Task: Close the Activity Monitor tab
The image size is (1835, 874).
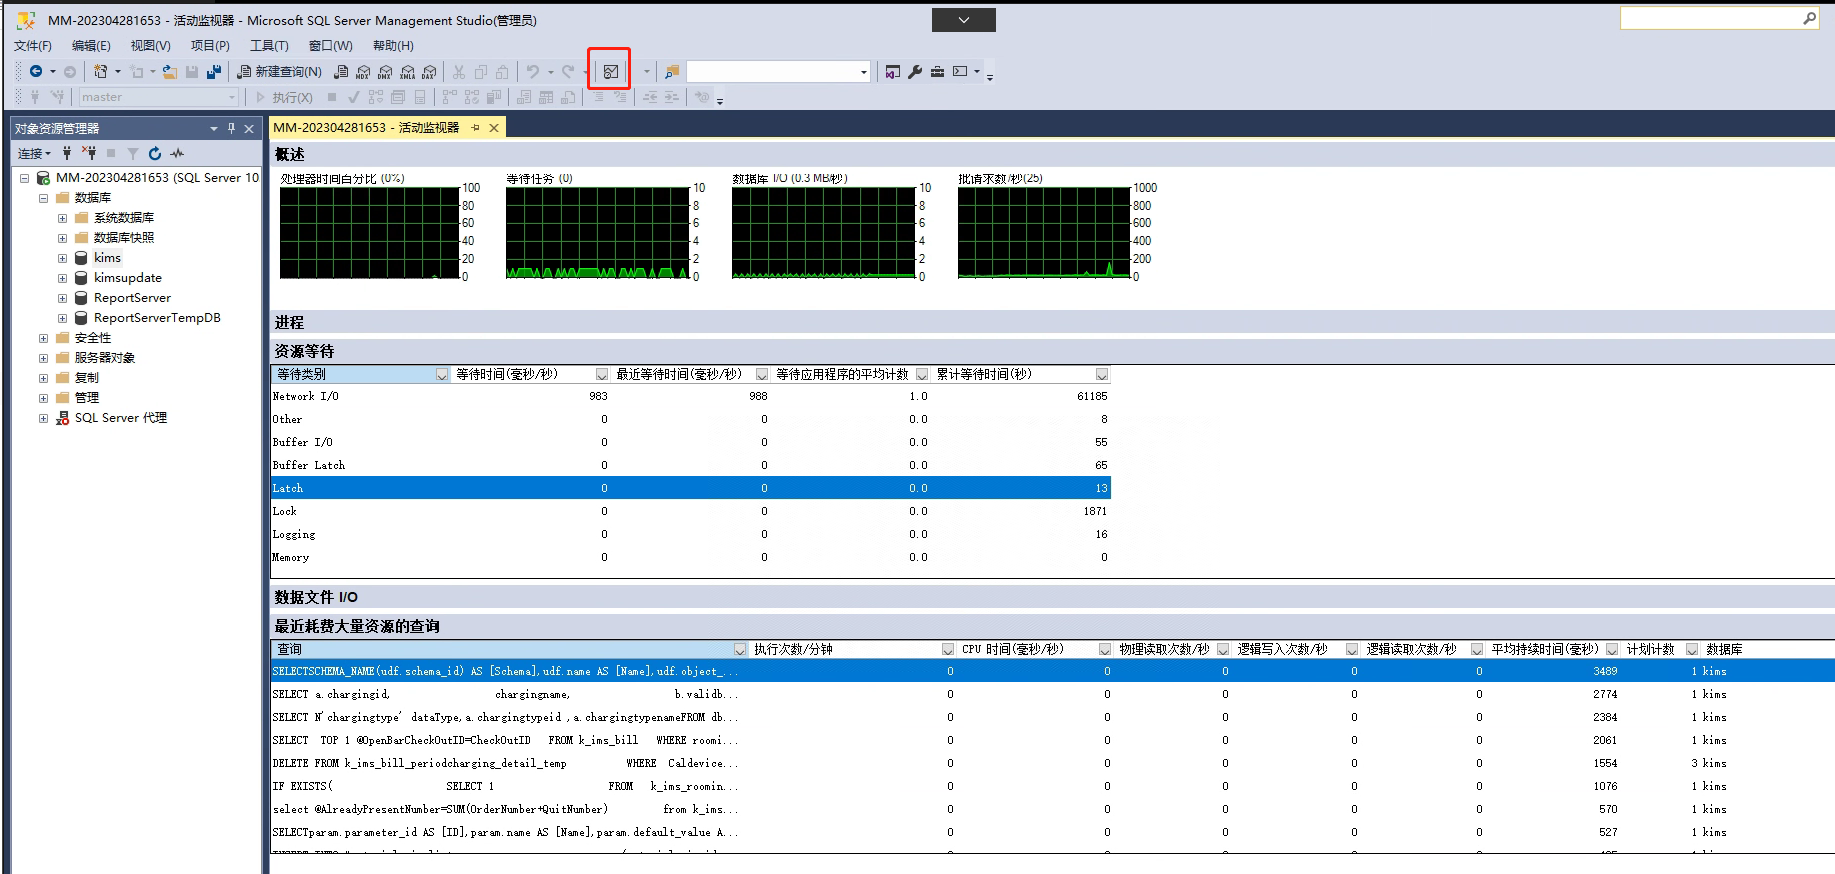Action: (494, 127)
